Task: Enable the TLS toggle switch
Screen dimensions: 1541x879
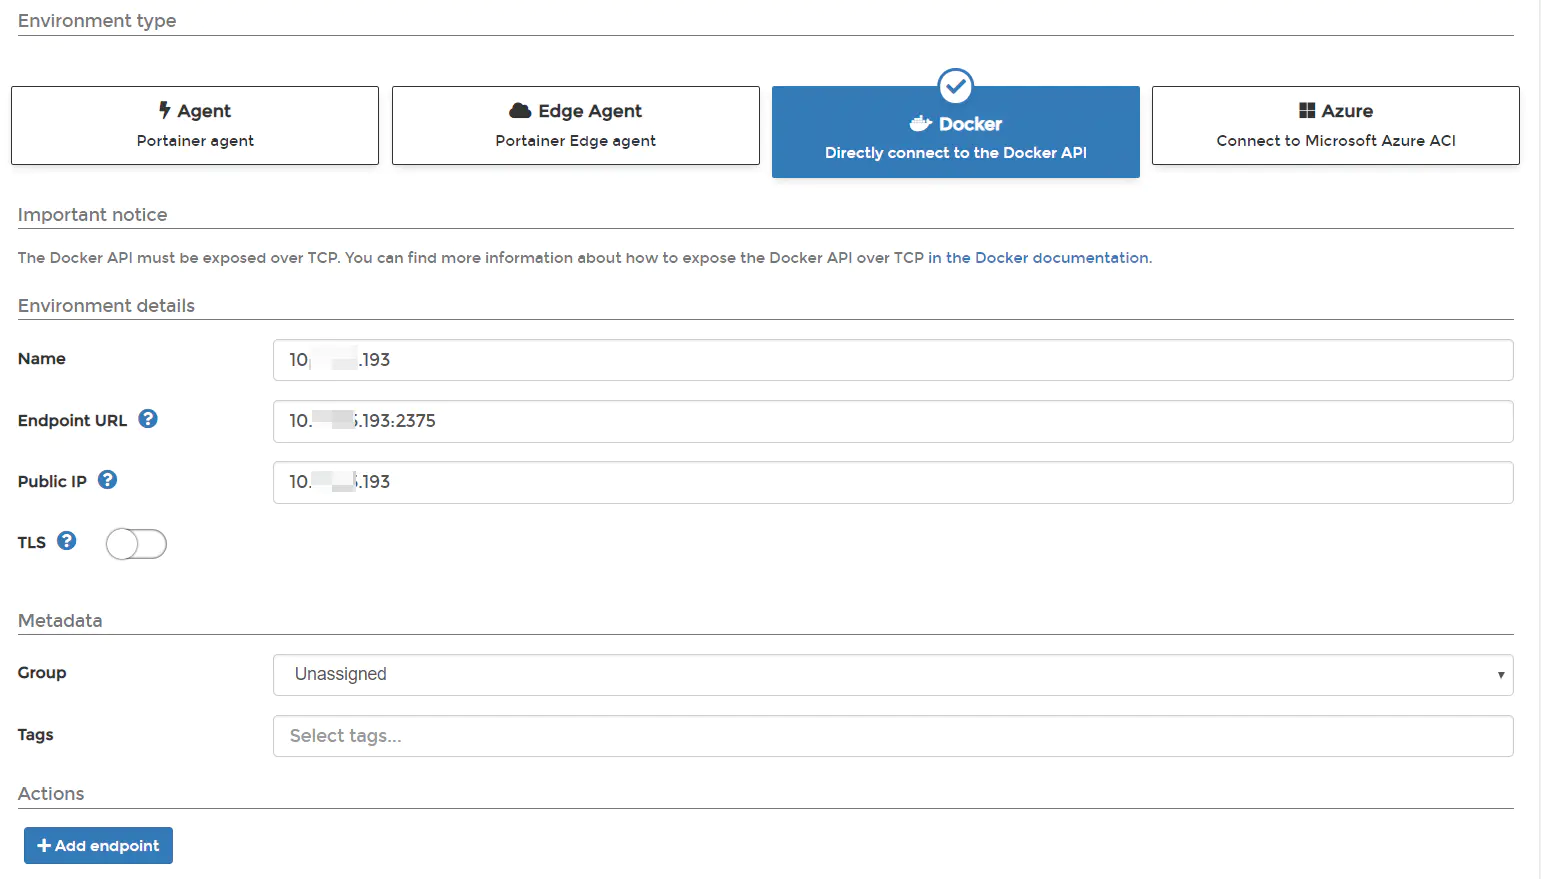Action: 136,544
